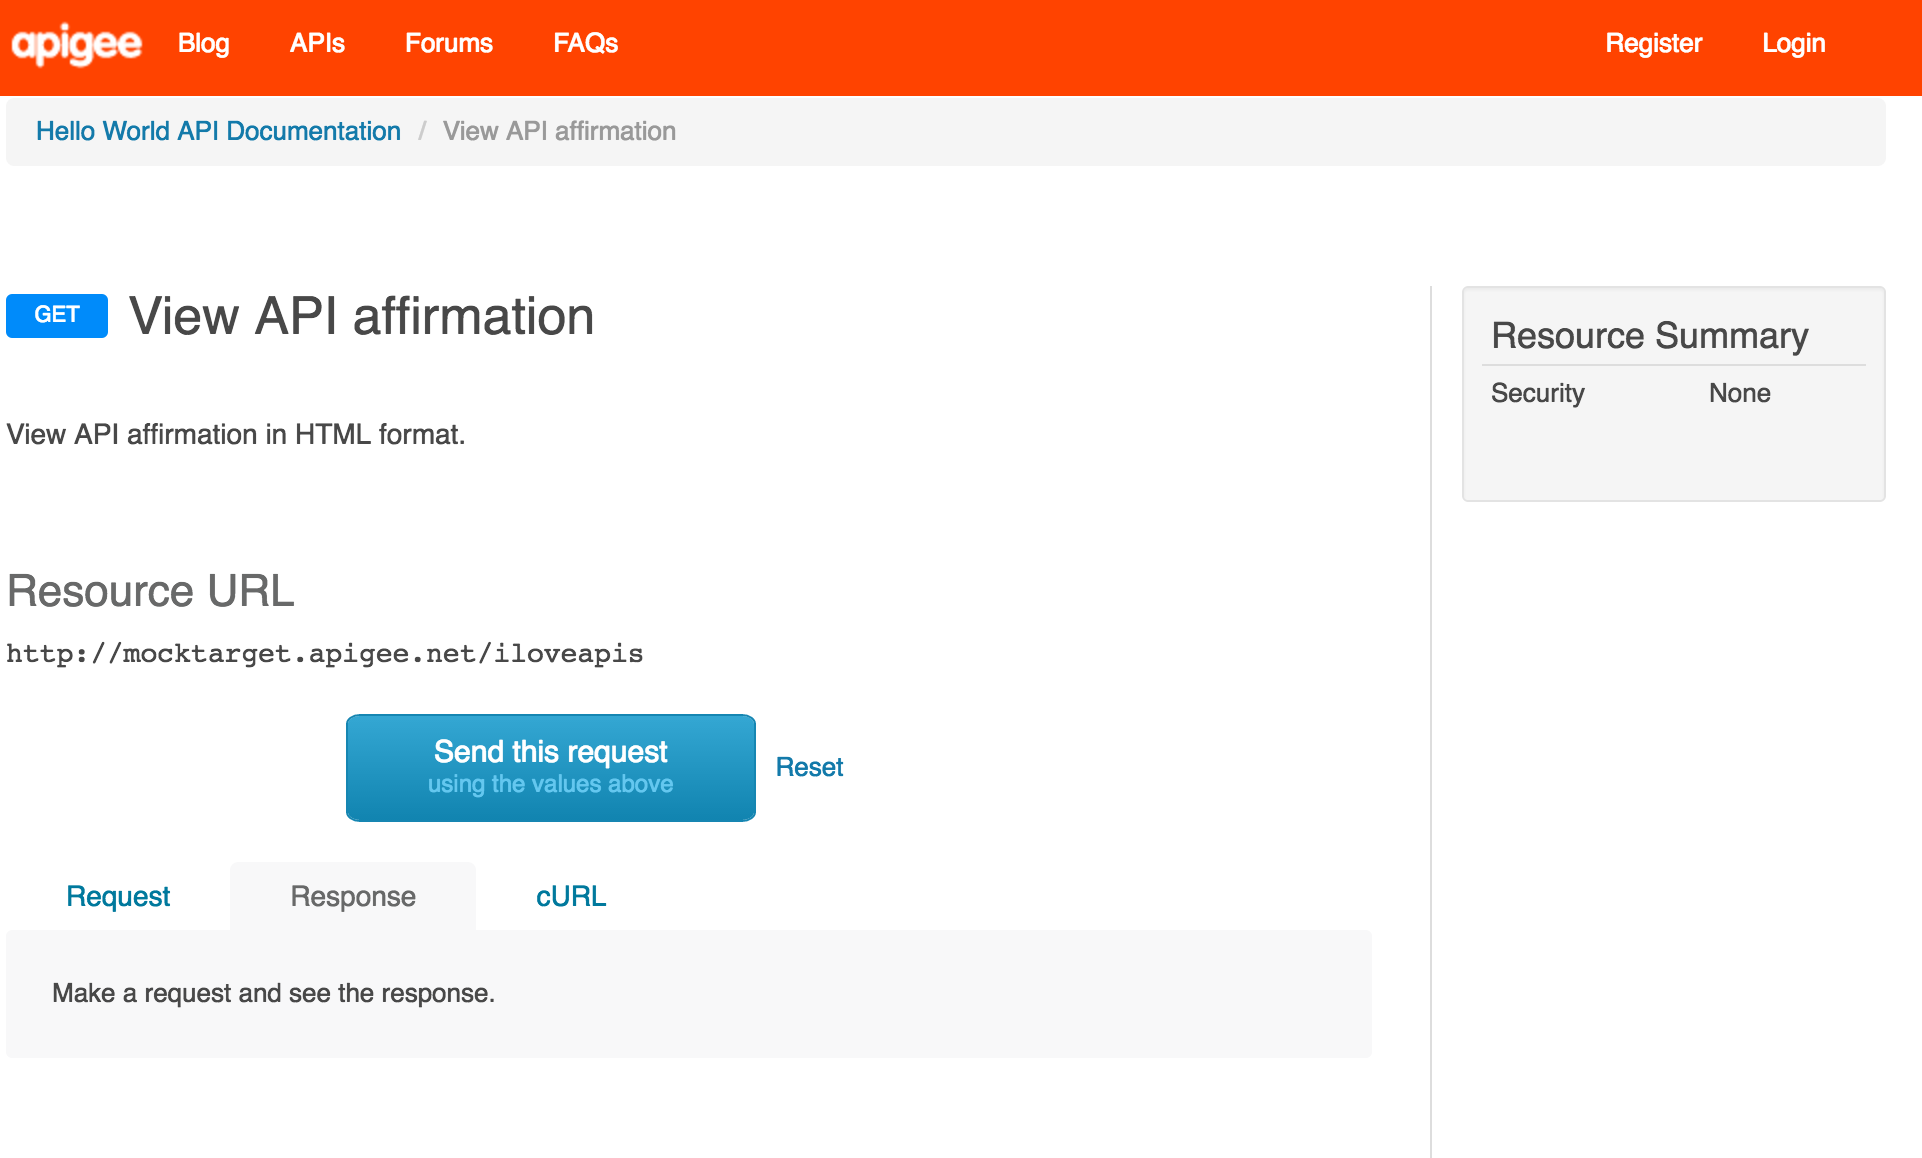Go to the APIs menu item

point(317,44)
